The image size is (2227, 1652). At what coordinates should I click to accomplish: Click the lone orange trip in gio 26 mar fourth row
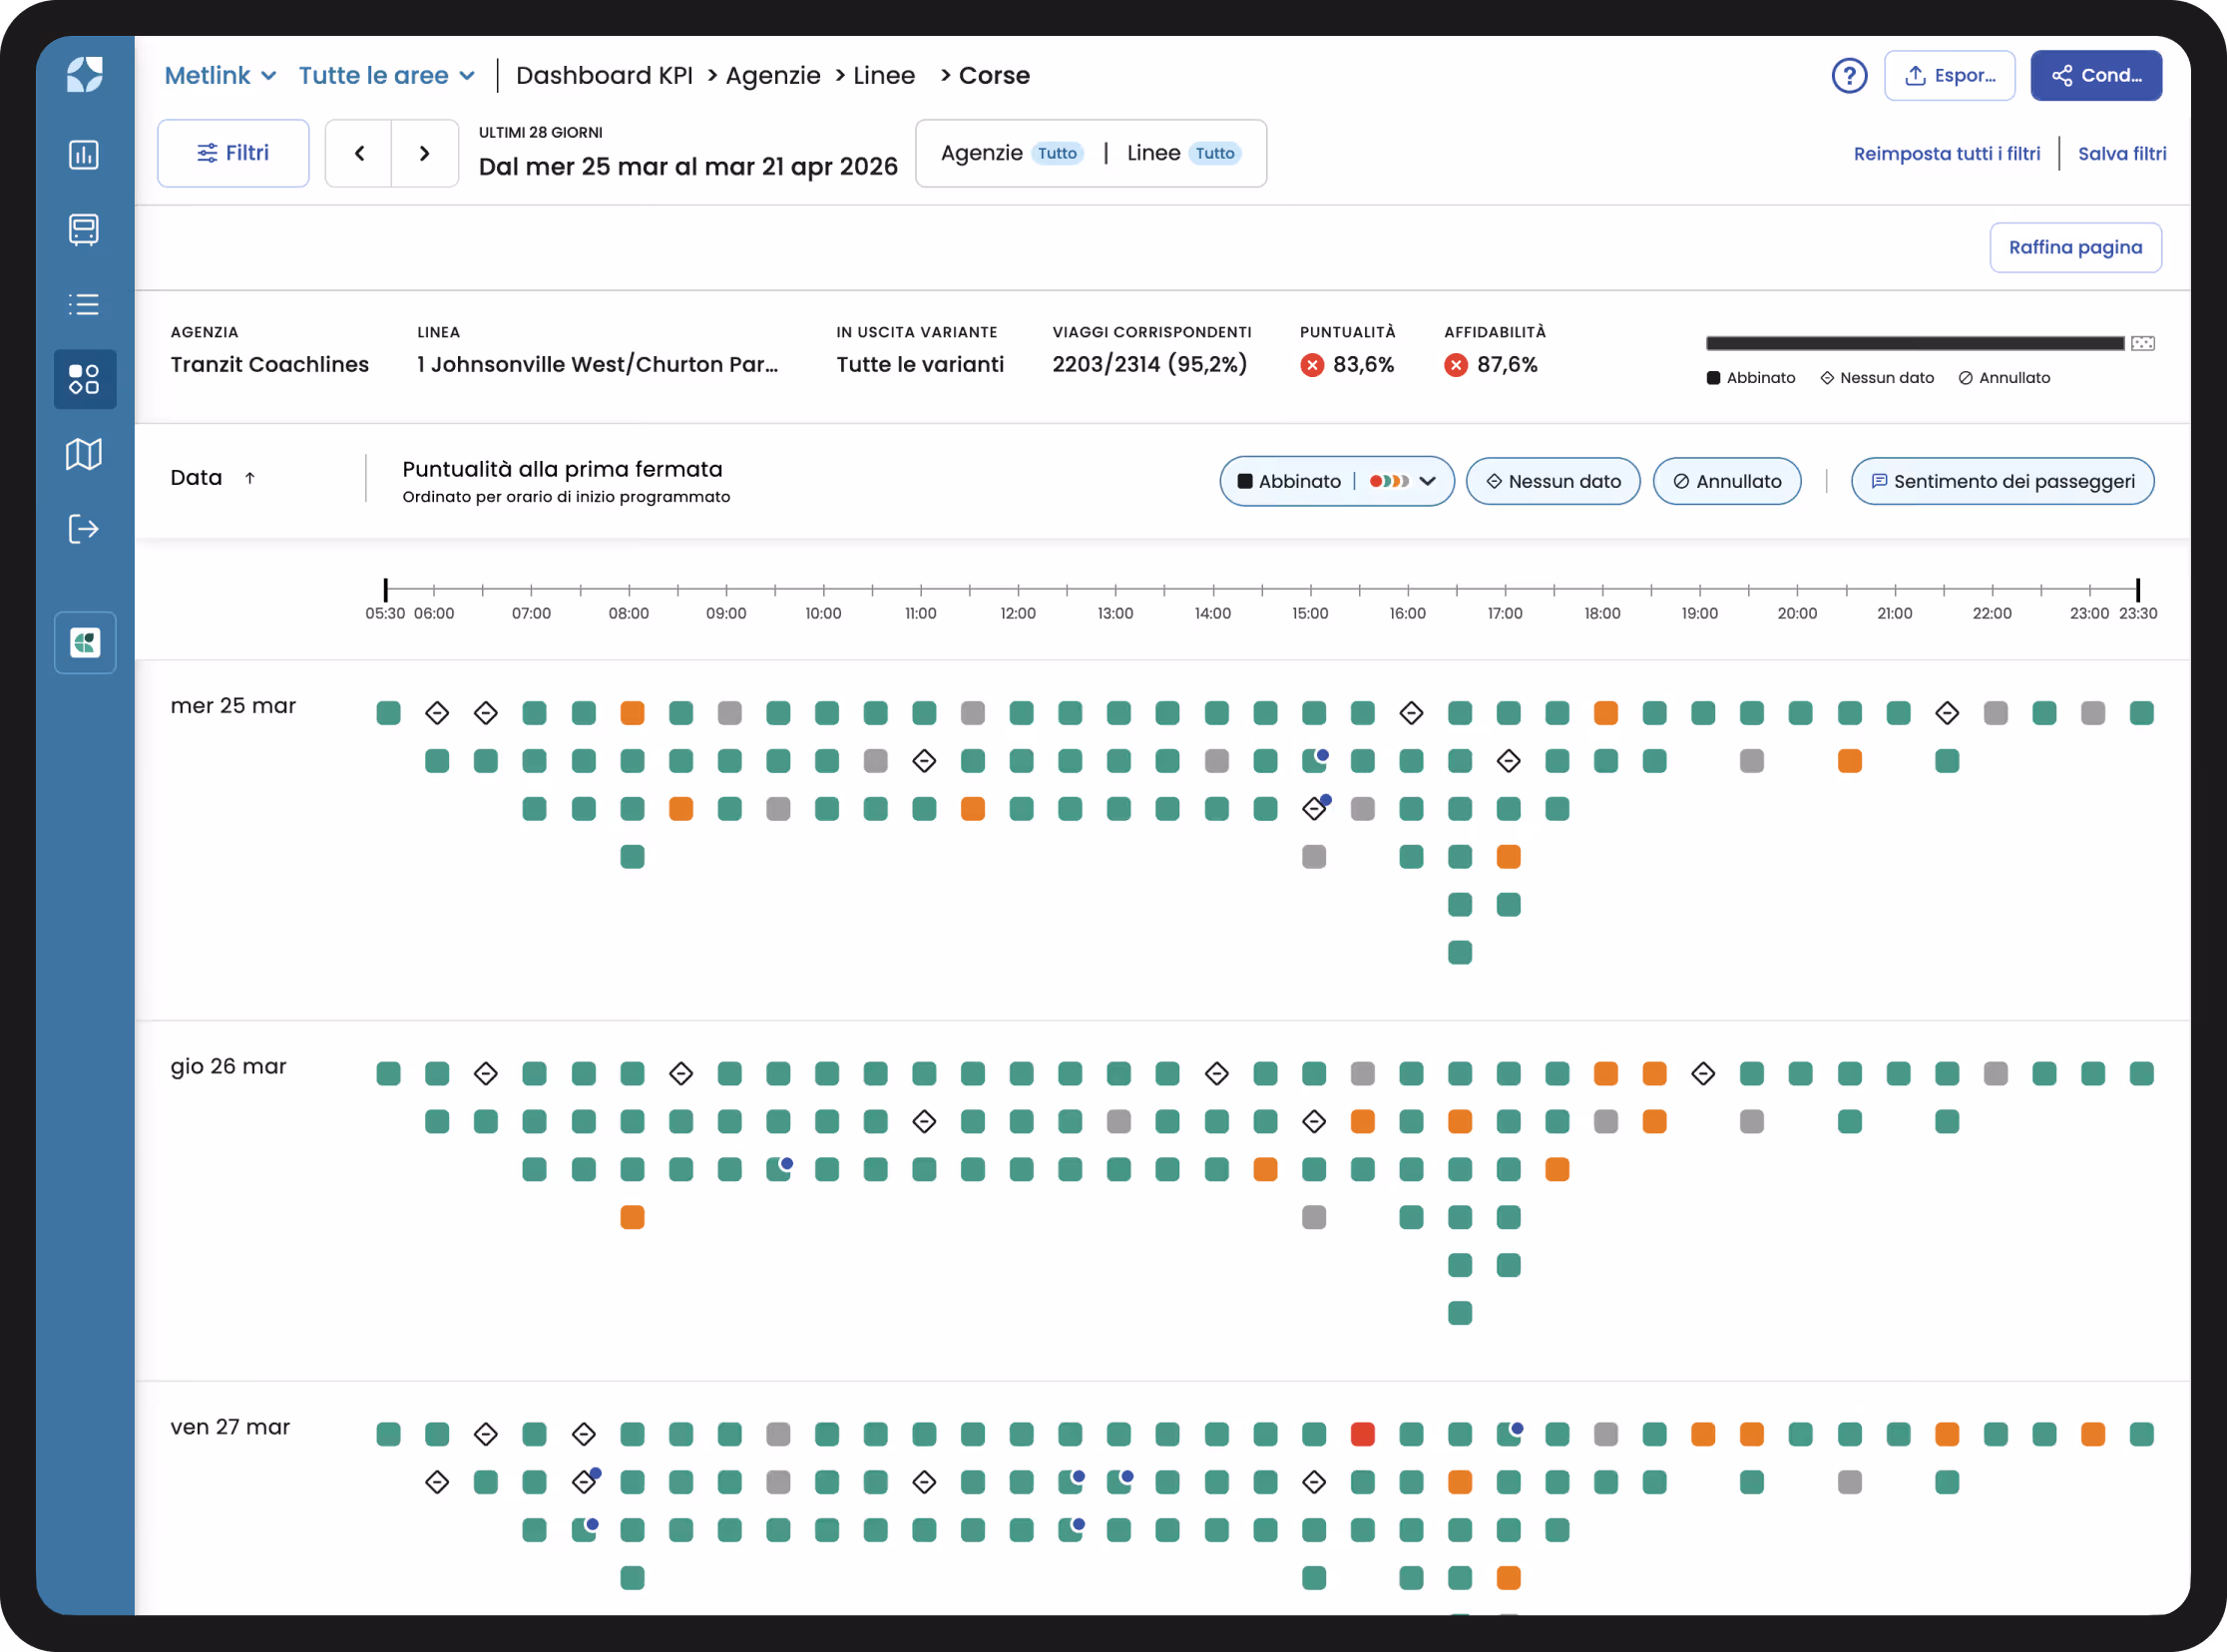632,1217
